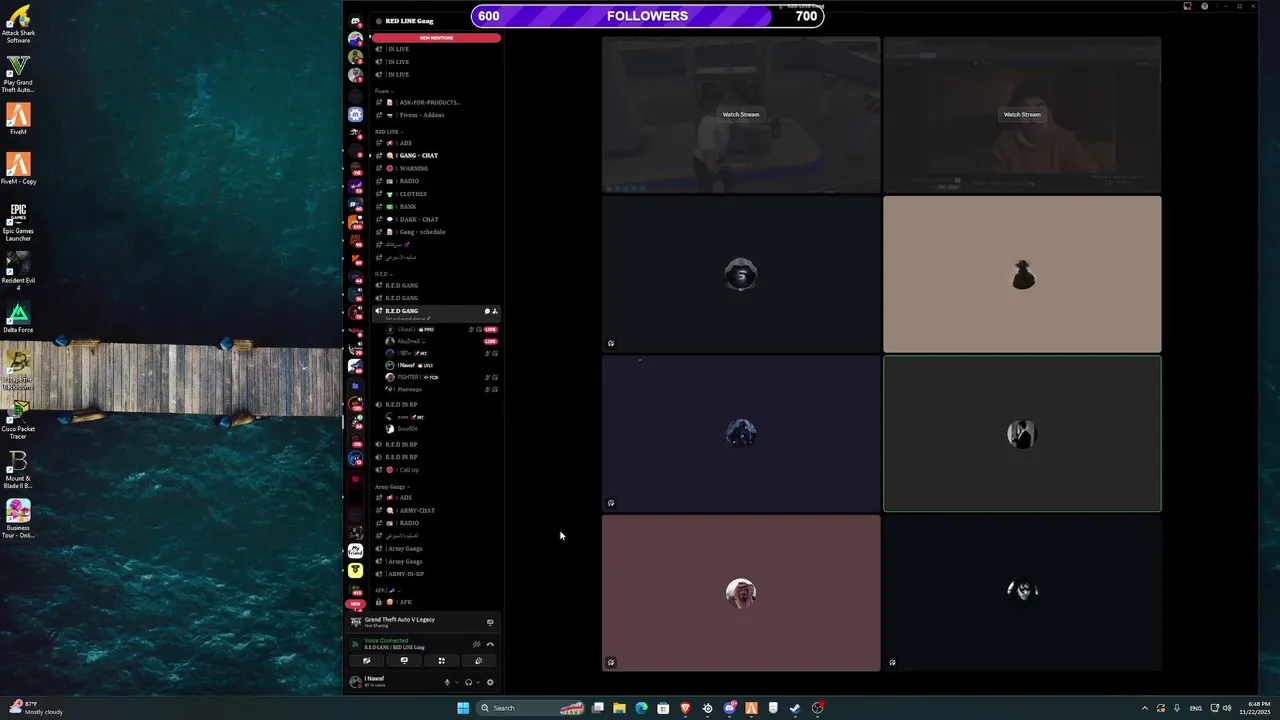Select user Fiamengo in voice list
Viewport: 1280px width, 720px height.
(x=441, y=389)
